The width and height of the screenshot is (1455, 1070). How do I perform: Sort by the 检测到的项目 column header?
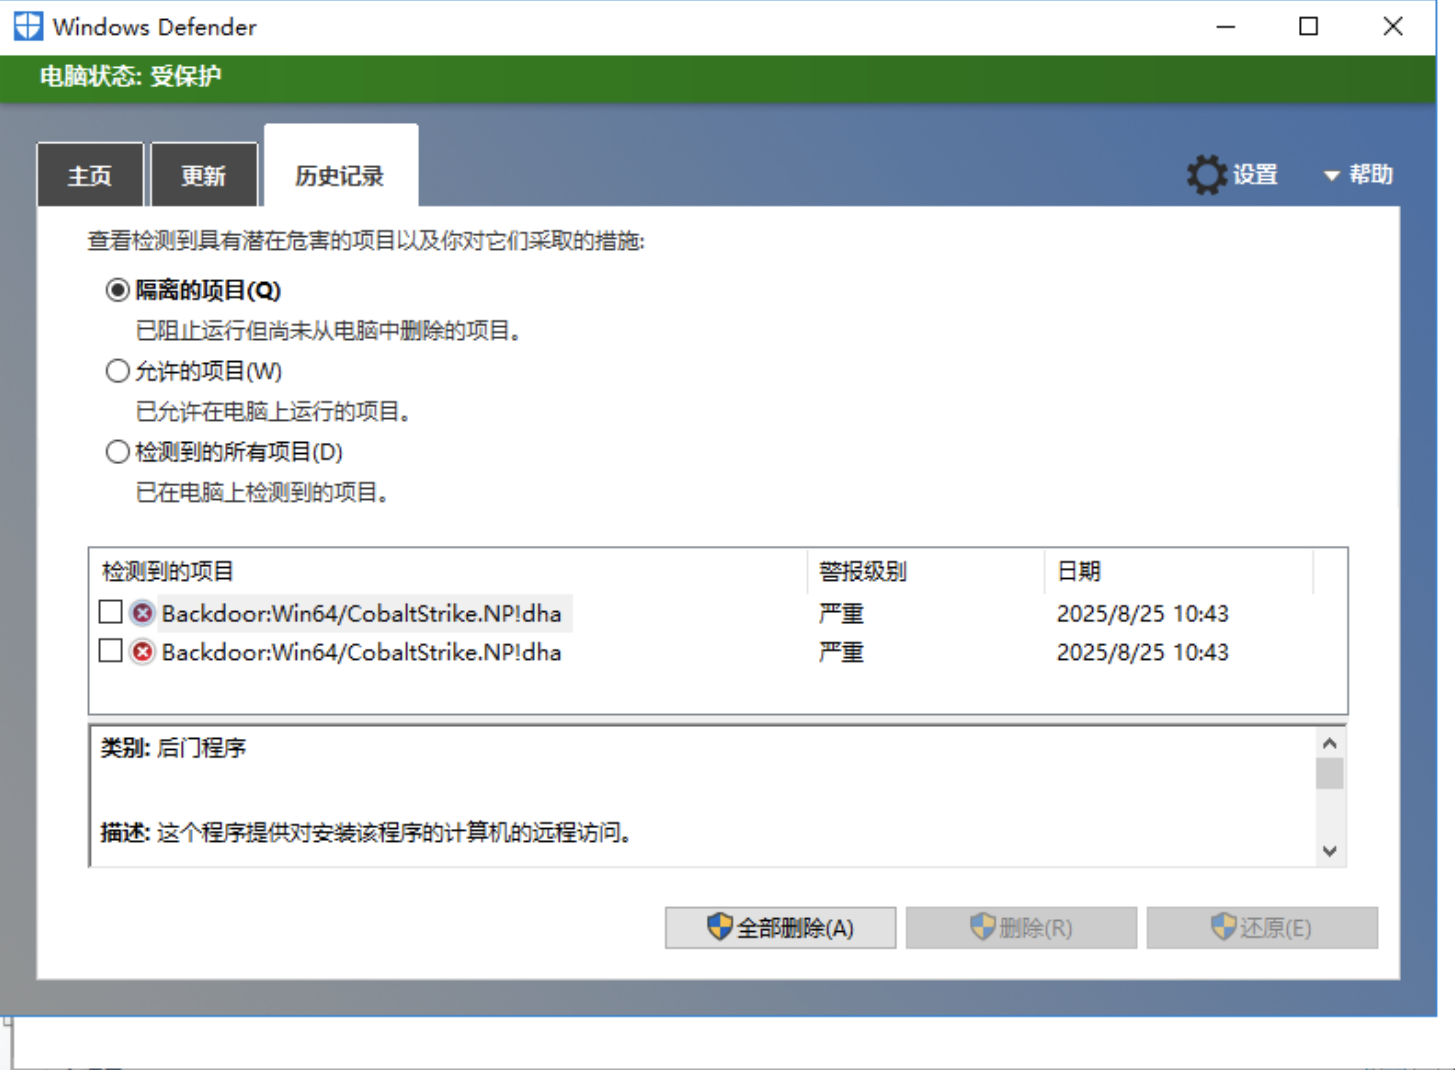[x=448, y=571]
